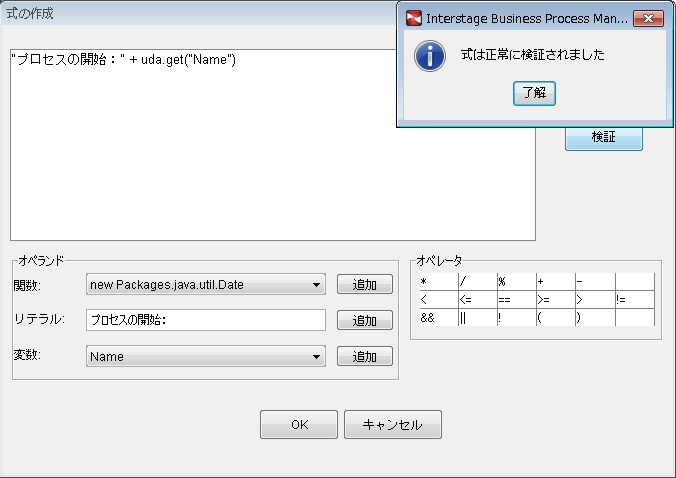Insert the ! logical NOT operator
The width and height of the screenshot is (676, 478).
pos(516,318)
